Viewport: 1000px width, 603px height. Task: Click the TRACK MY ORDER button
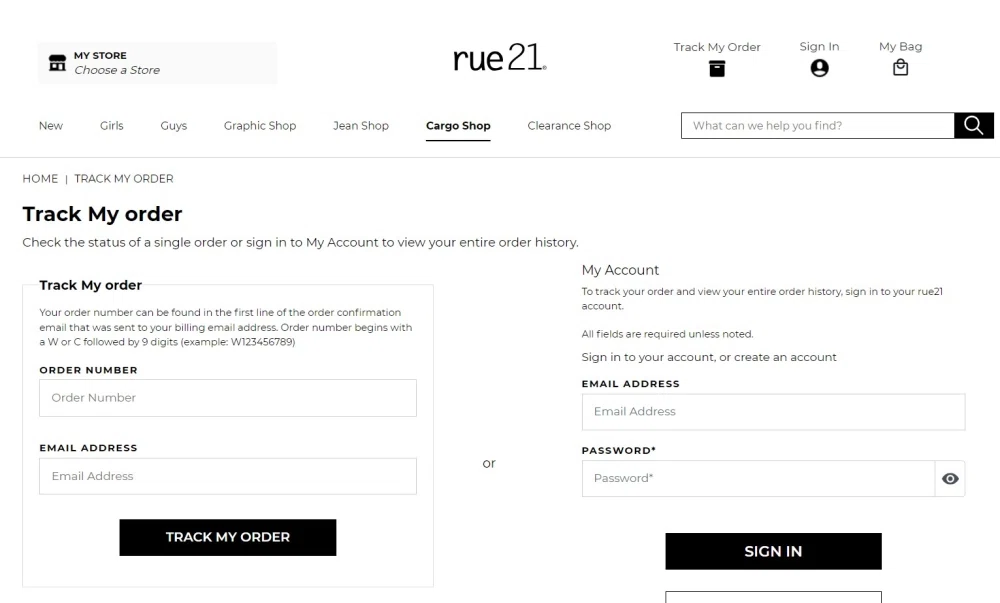point(227,537)
